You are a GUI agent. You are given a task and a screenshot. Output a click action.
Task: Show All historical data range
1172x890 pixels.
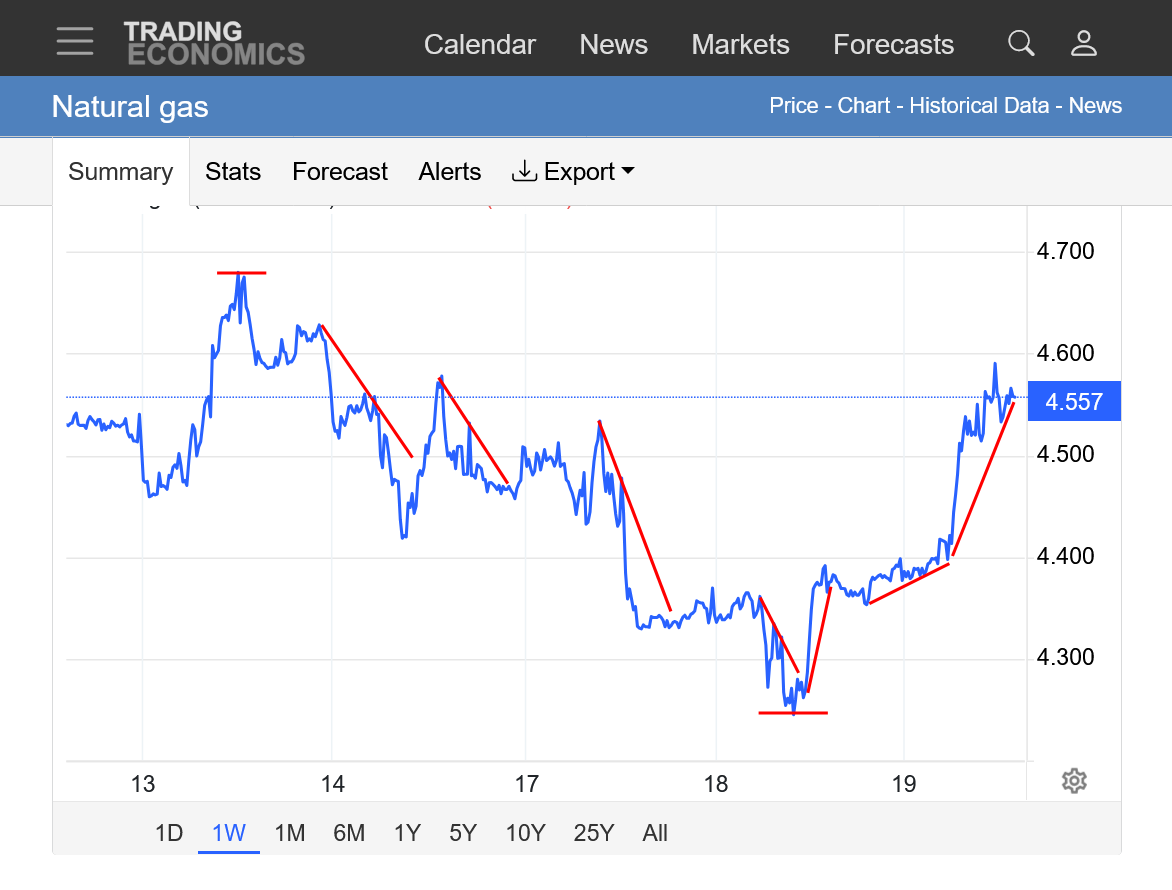655,833
